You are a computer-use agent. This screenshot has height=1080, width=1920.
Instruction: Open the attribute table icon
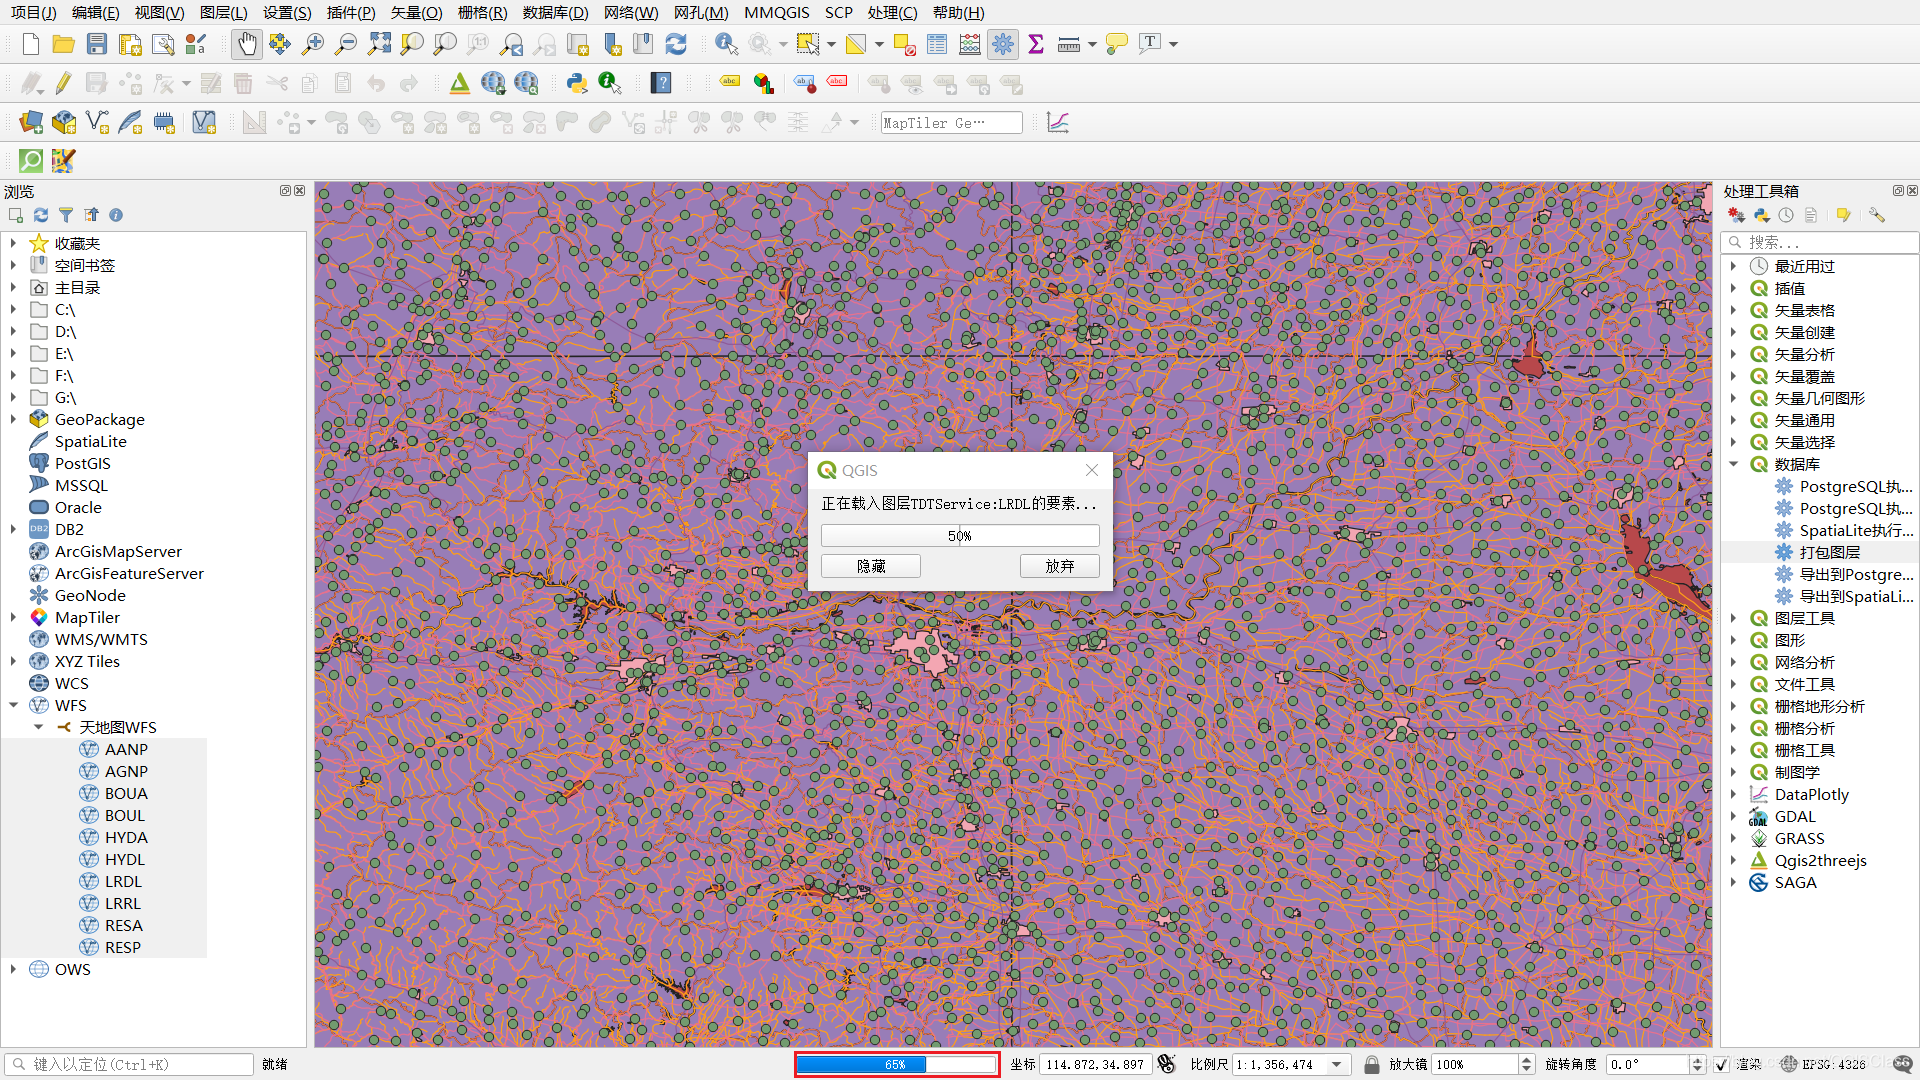click(937, 44)
